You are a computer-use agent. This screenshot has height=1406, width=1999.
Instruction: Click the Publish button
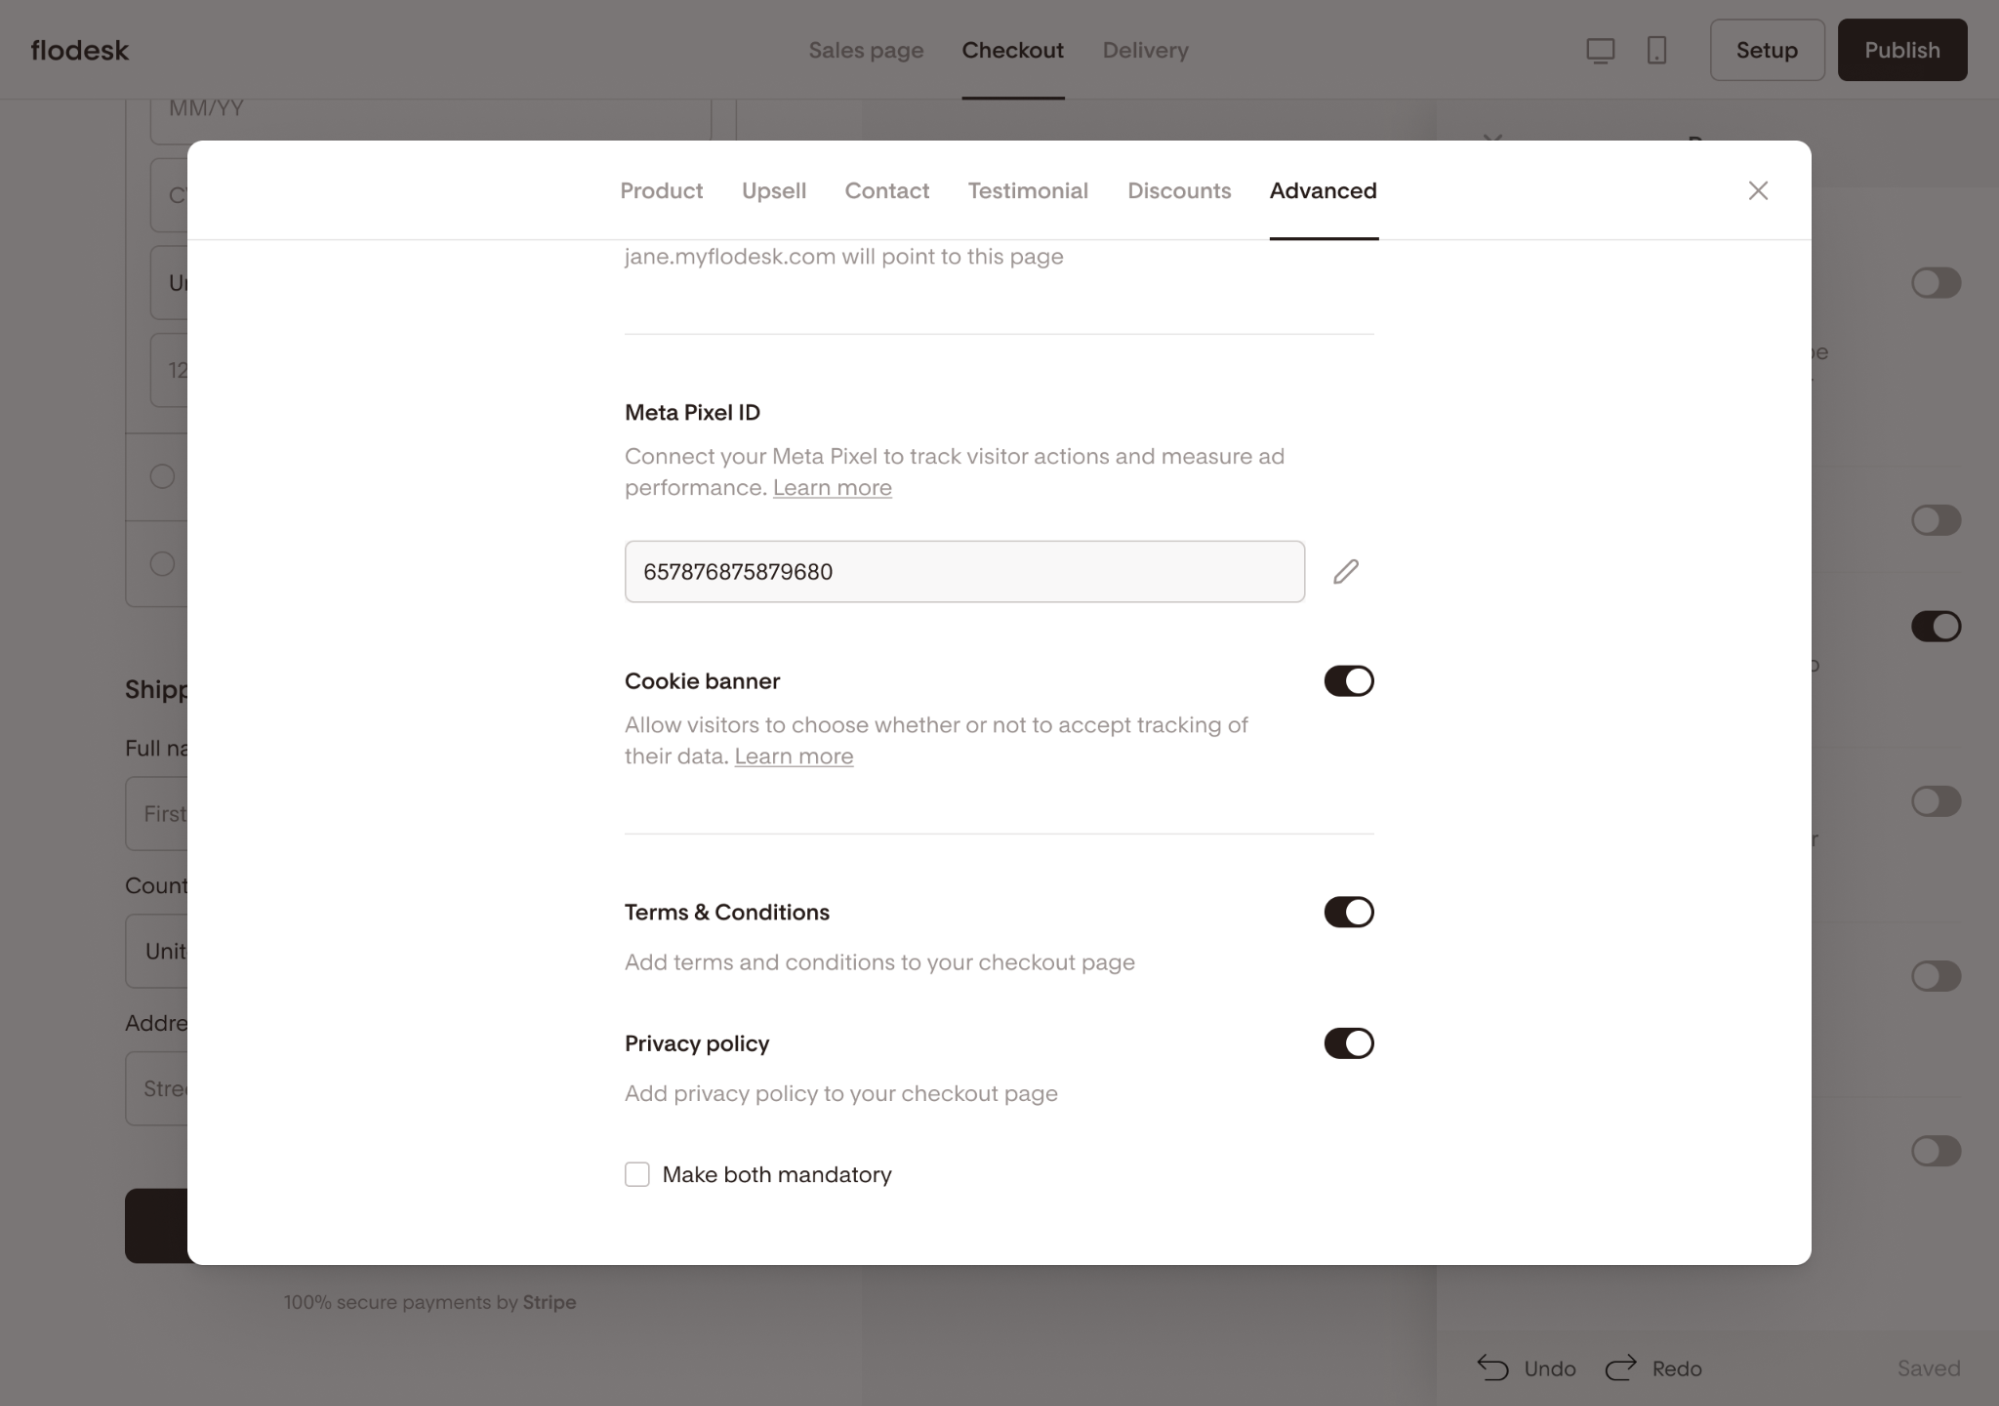pyautogui.click(x=1901, y=50)
